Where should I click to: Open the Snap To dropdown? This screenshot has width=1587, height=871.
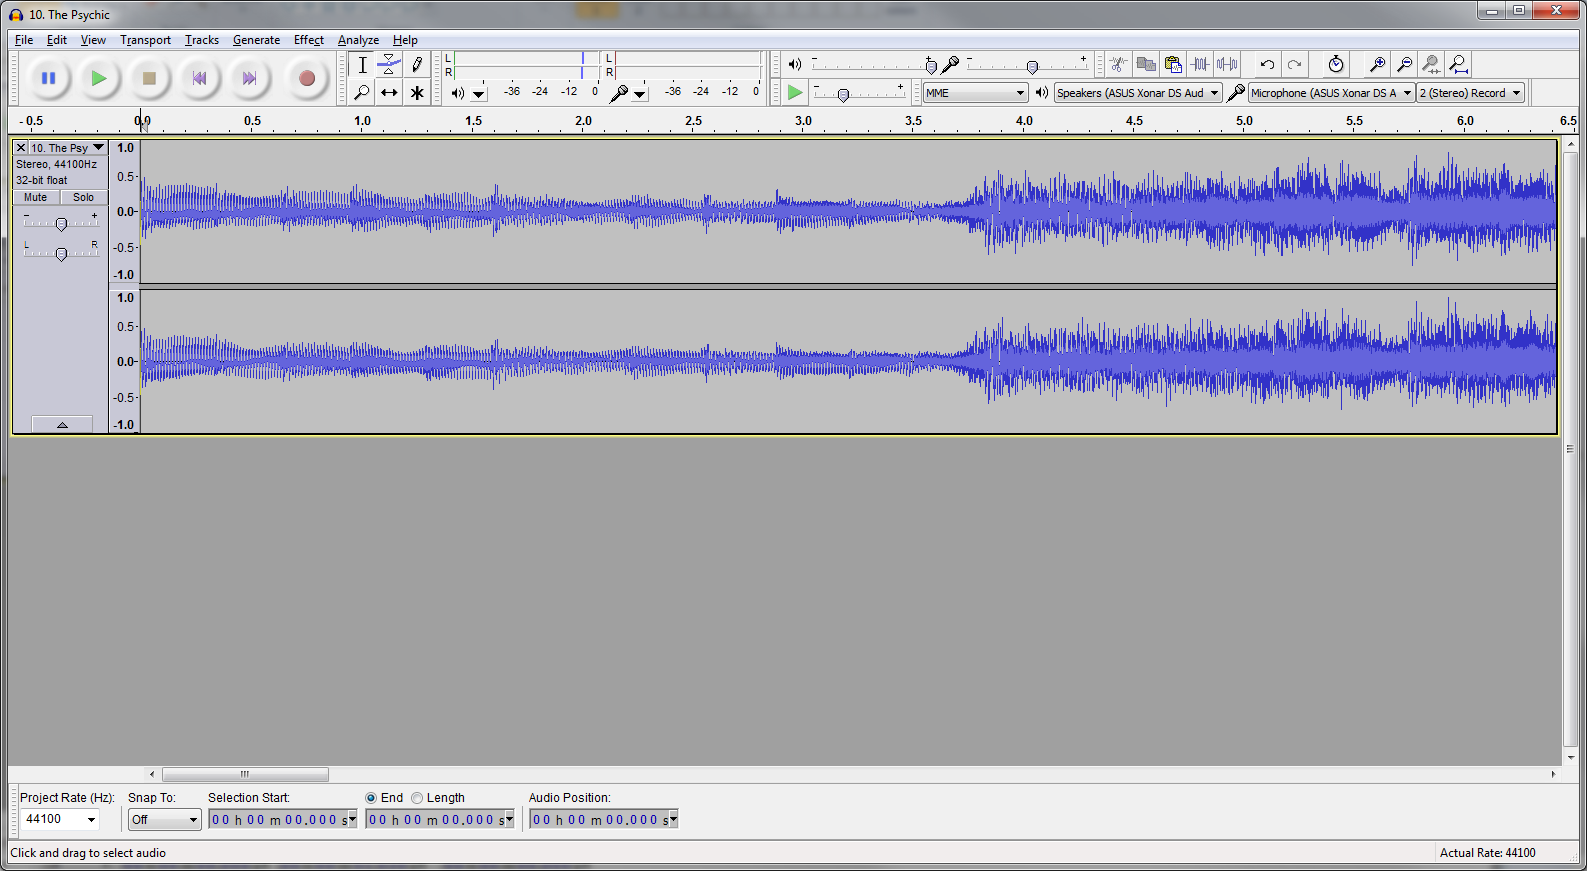(x=166, y=820)
